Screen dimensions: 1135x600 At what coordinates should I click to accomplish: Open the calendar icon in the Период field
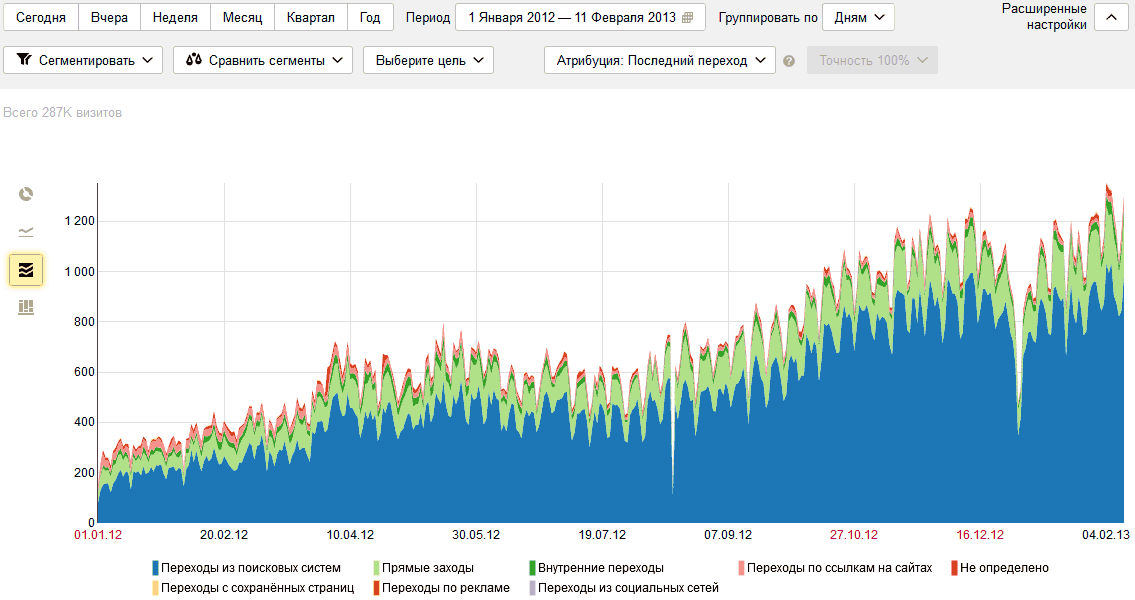pos(688,16)
